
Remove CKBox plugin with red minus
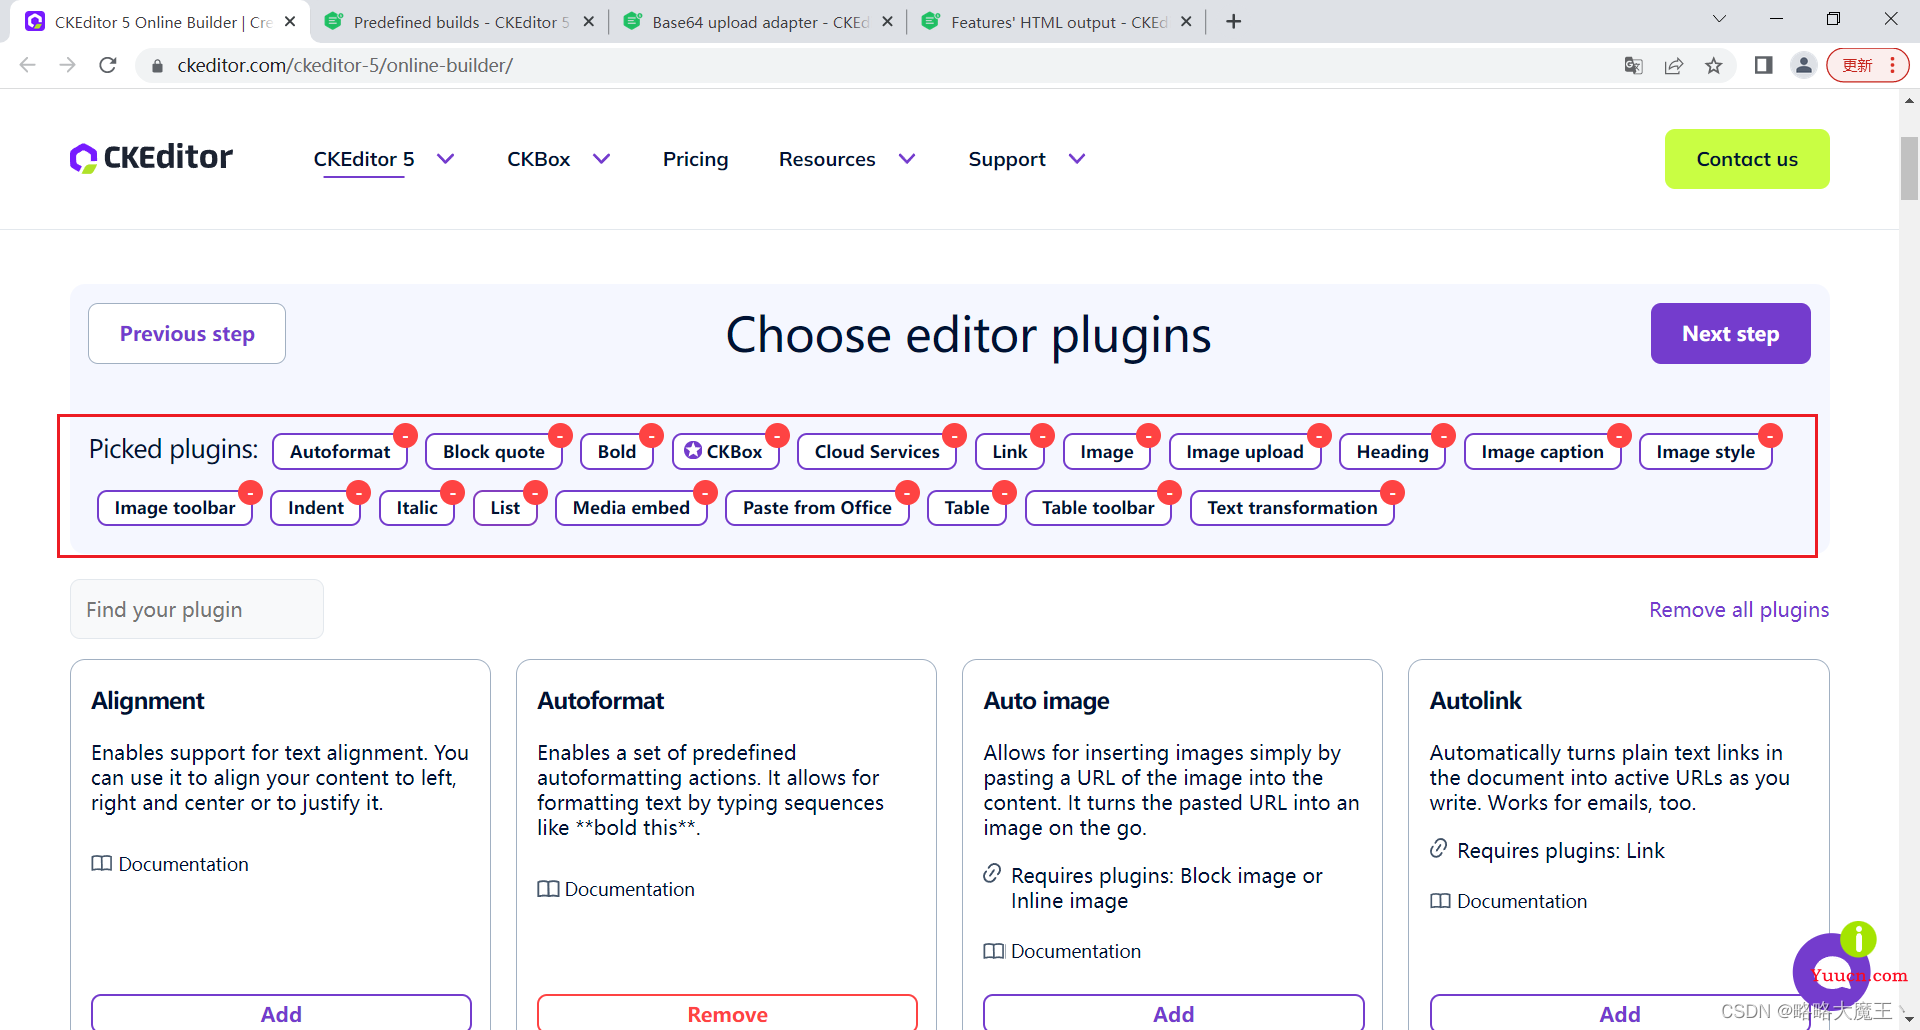(x=777, y=435)
